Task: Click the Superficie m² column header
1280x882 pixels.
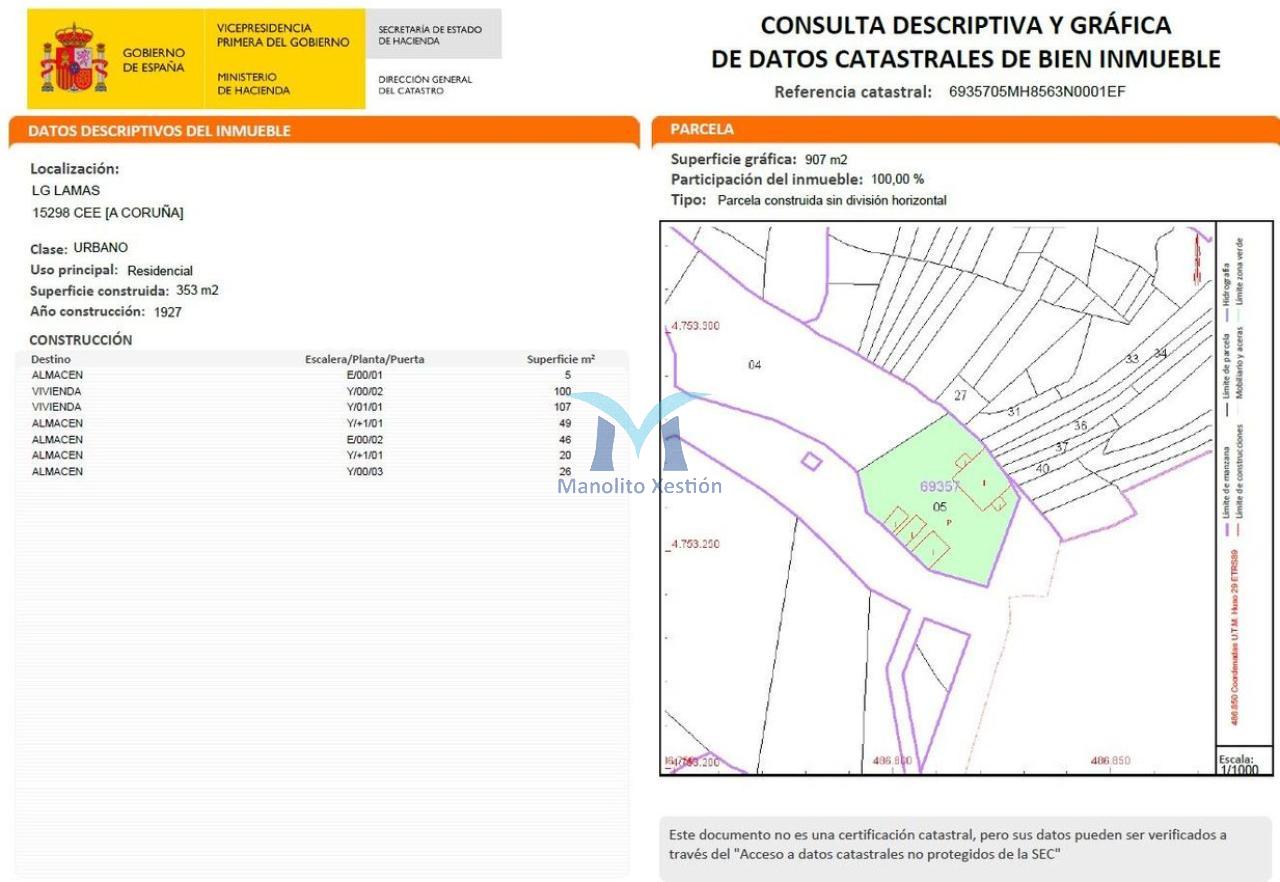Action: pos(560,359)
